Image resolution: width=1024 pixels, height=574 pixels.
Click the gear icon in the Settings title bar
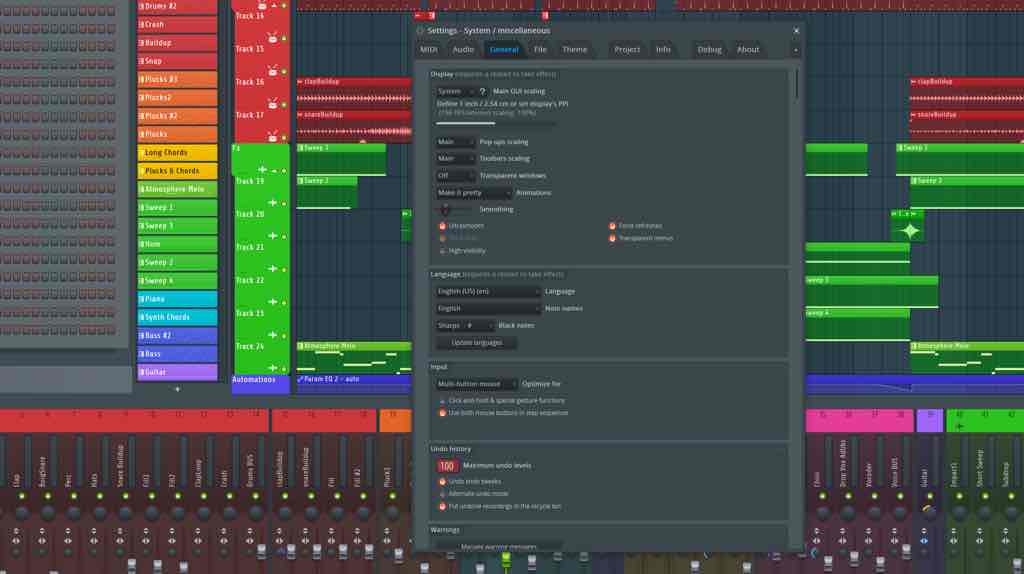[420, 31]
